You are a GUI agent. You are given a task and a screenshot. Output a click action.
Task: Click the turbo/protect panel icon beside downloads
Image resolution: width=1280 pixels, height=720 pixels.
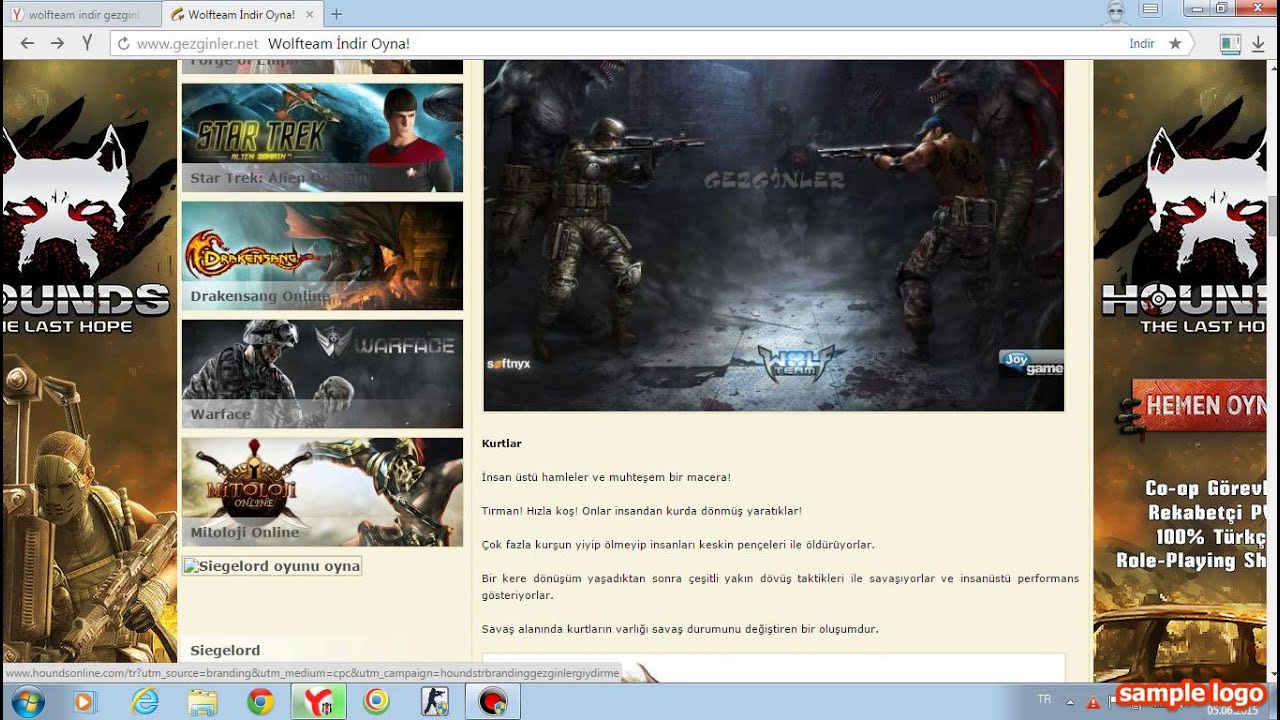1230,44
